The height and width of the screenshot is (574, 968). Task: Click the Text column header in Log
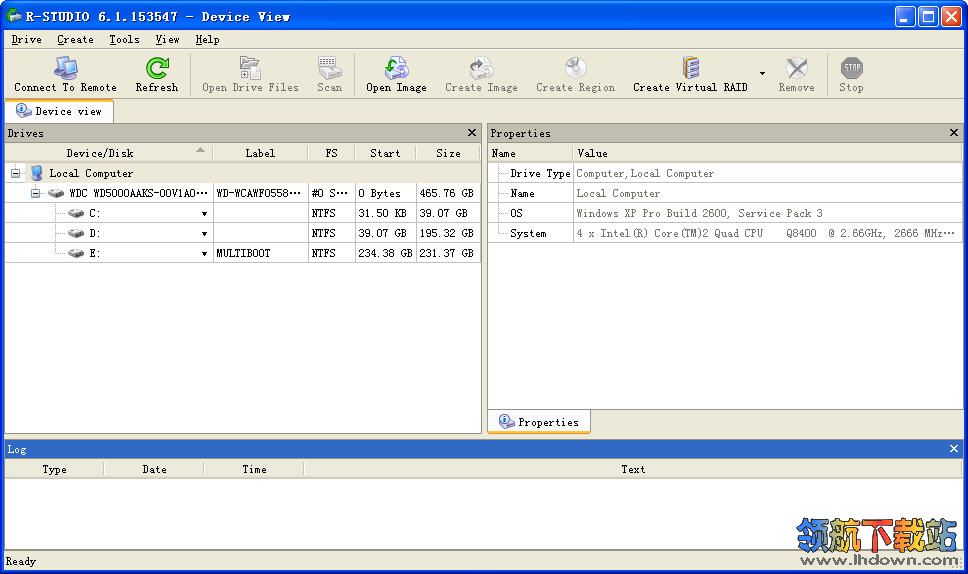pos(633,469)
